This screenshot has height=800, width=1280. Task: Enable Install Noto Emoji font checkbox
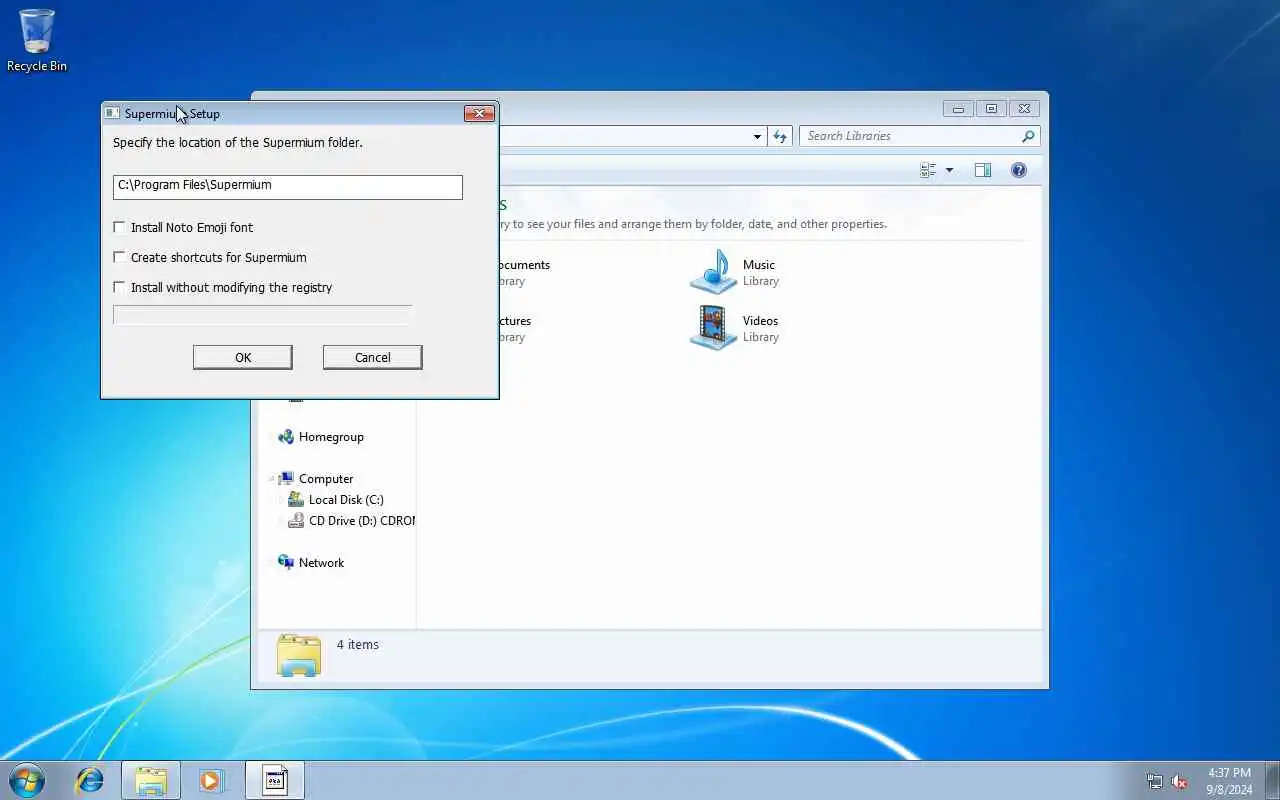coord(120,228)
